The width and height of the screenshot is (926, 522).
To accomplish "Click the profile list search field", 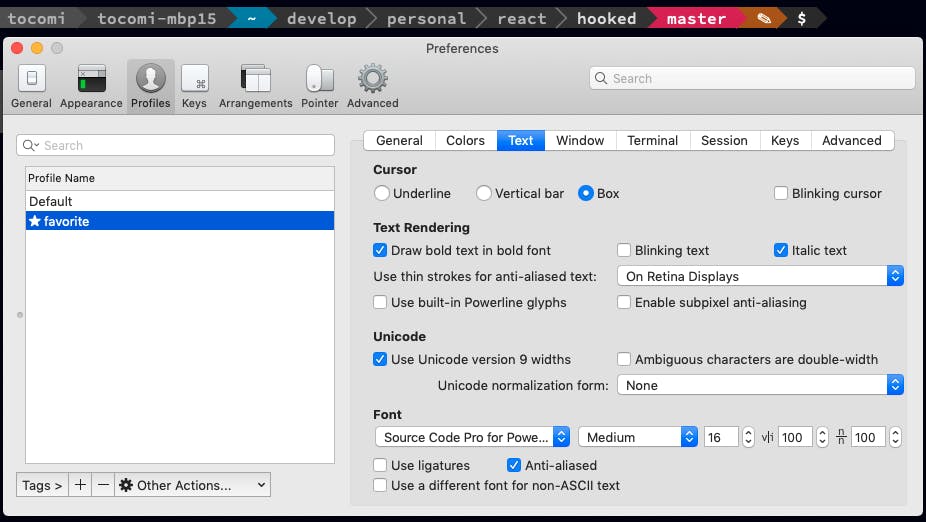I will [x=175, y=145].
